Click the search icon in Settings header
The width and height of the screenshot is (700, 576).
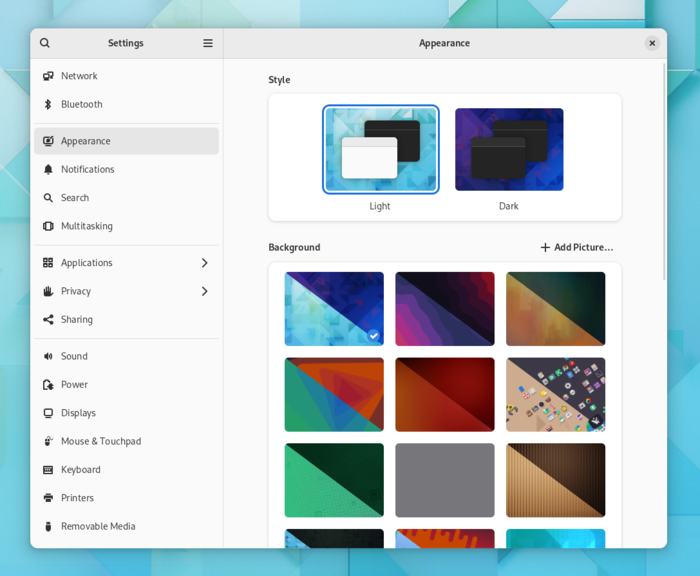coord(45,43)
